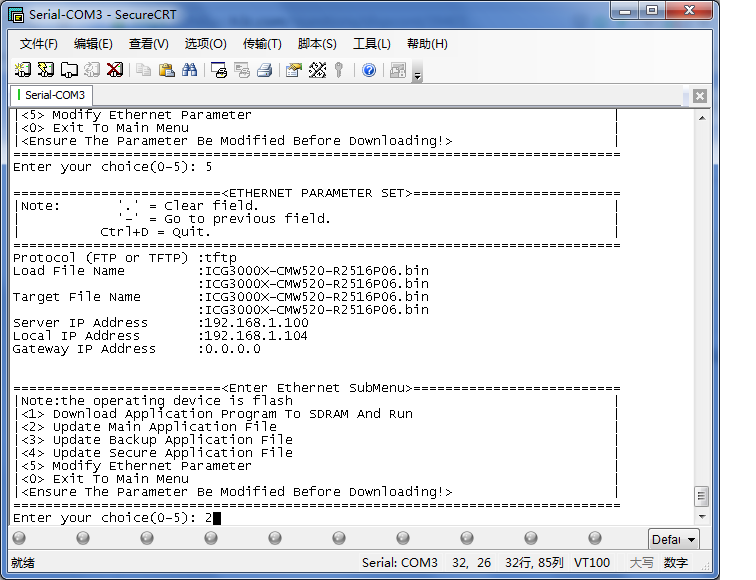Screen dimensions: 756x580
Task: Click the terminal scrollbar down arrow
Action: point(702,517)
